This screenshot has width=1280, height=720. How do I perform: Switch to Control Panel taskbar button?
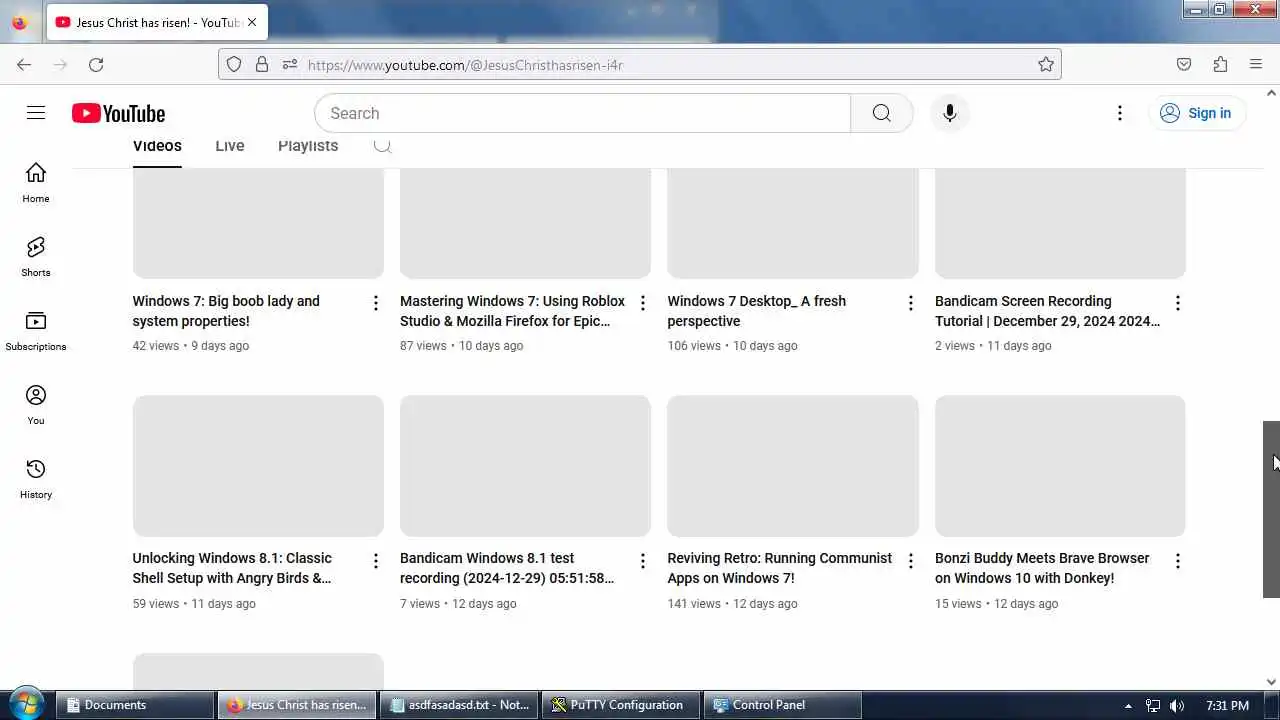[x=783, y=705]
